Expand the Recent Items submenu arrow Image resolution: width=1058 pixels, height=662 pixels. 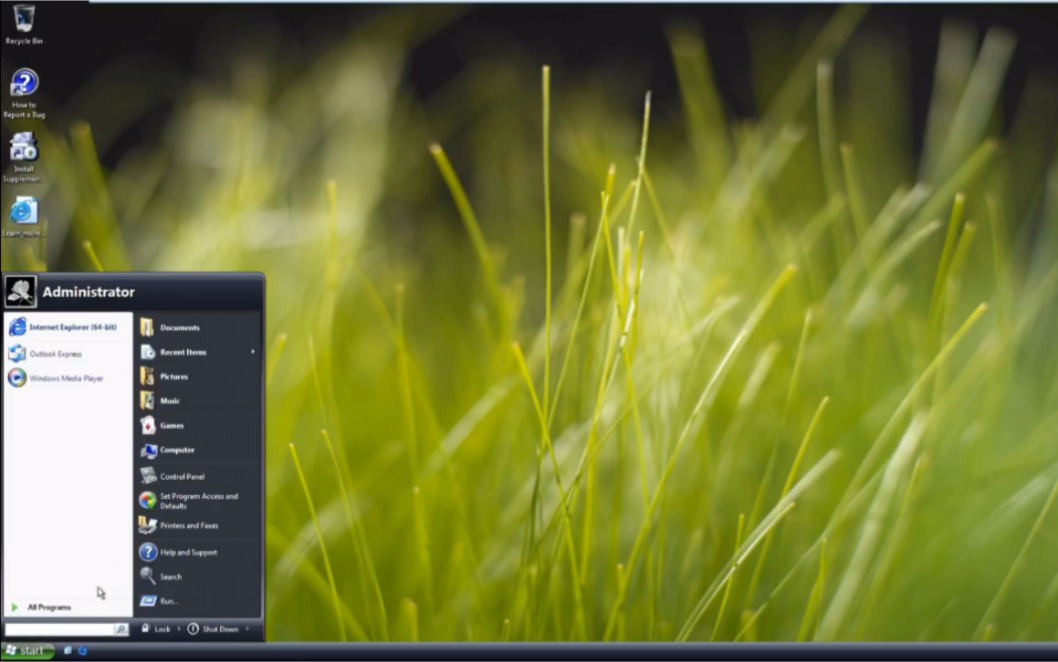[253, 352]
